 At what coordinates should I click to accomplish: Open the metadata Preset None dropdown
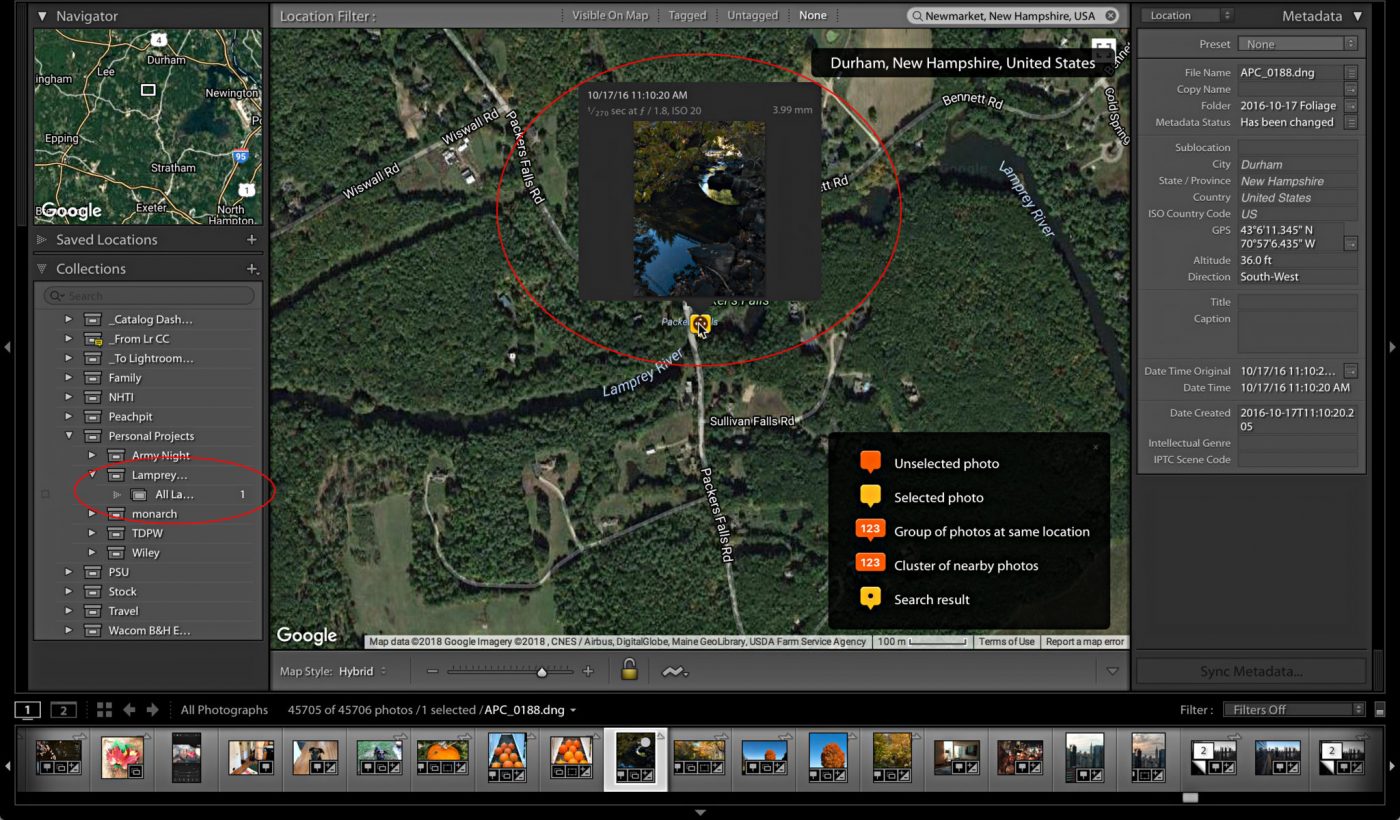click(x=1297, y=44)
